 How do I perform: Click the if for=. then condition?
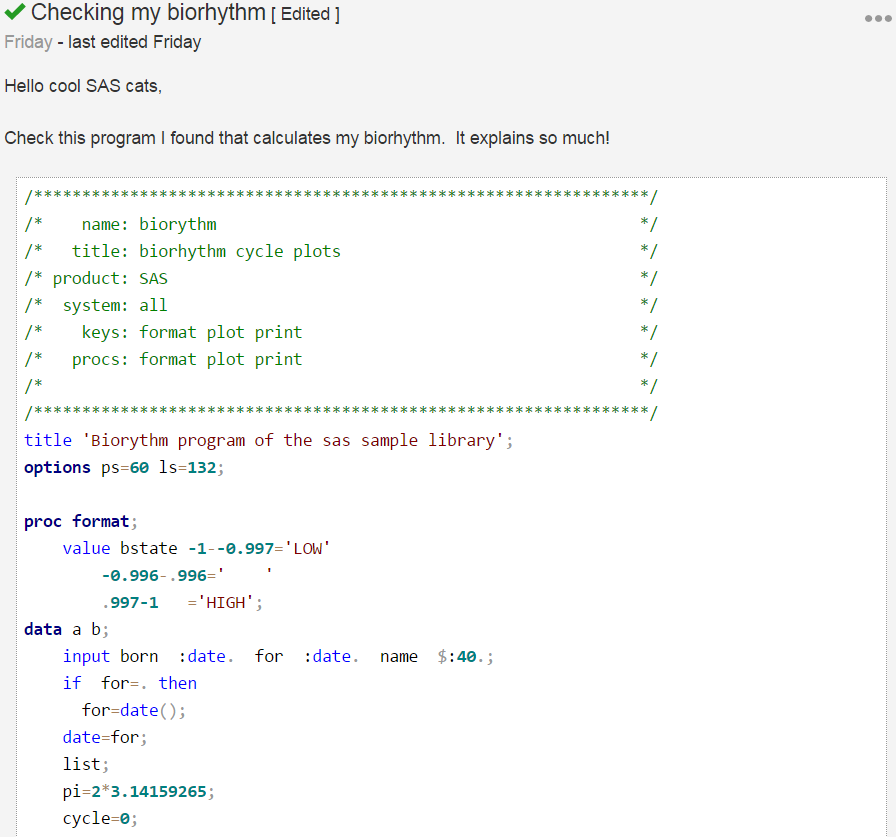pyautogui.click(x=130, y=683)
